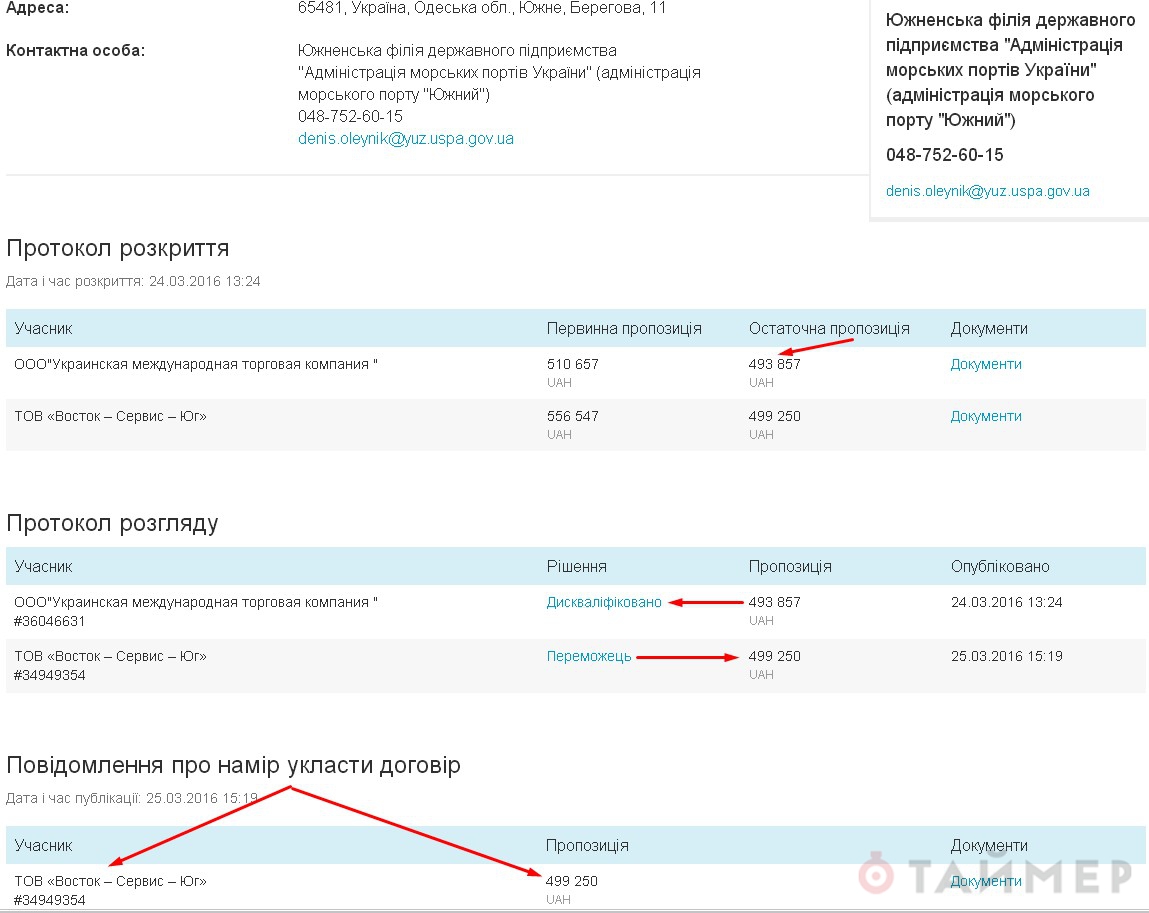Click the Повідомлення про намір укласти договір heading

233,766
